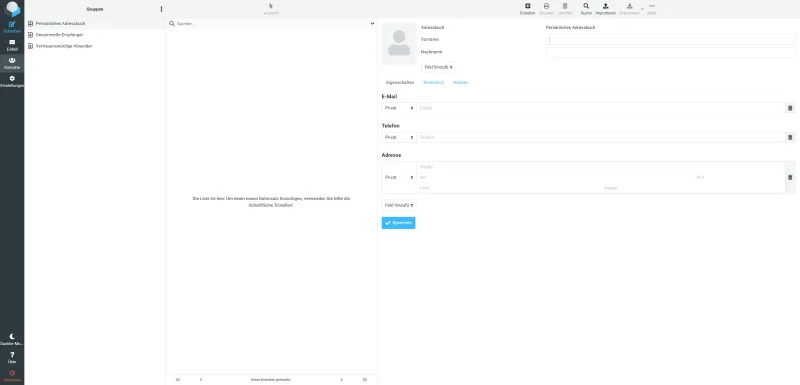800x385 pixels.
Task: Click the Roundcube logo
Action: point(12,9)
